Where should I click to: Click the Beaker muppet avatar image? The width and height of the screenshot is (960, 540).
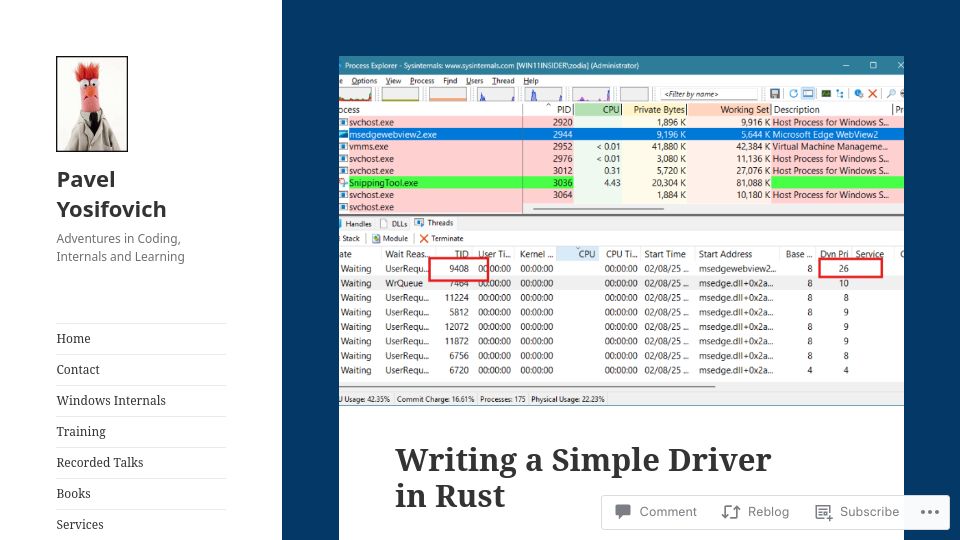pyautogui.click(x=92, y=104)
